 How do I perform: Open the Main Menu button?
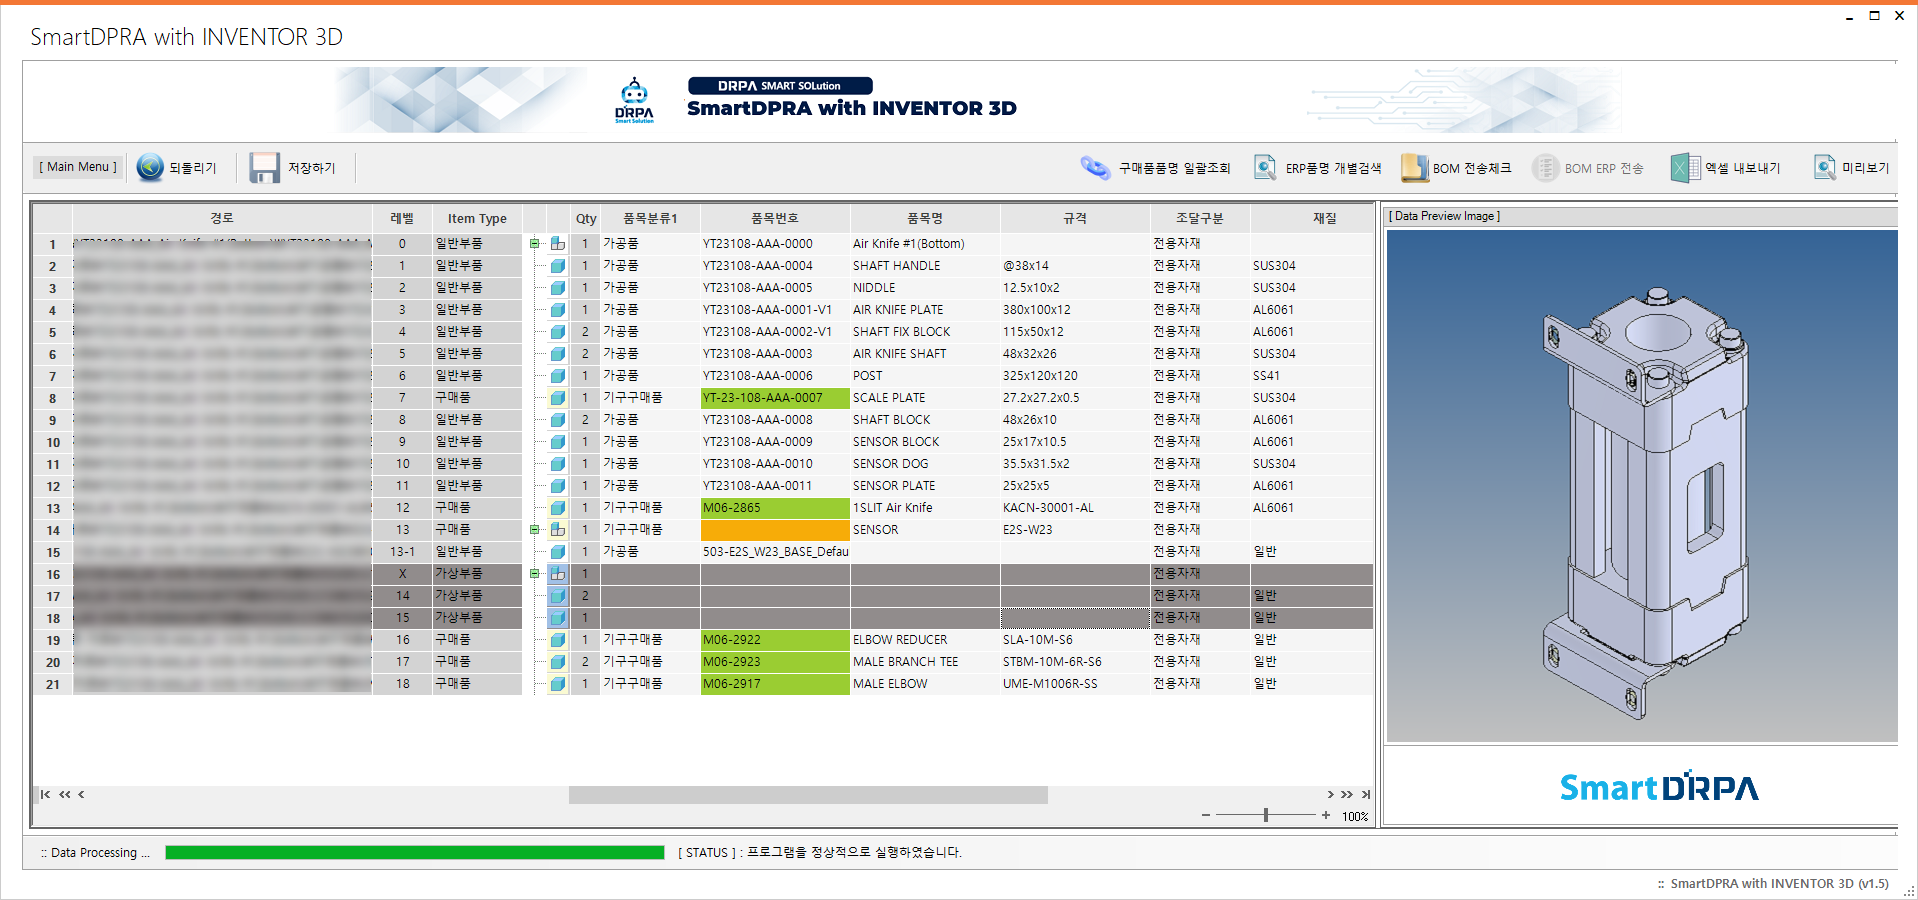(x=78, y=167)
